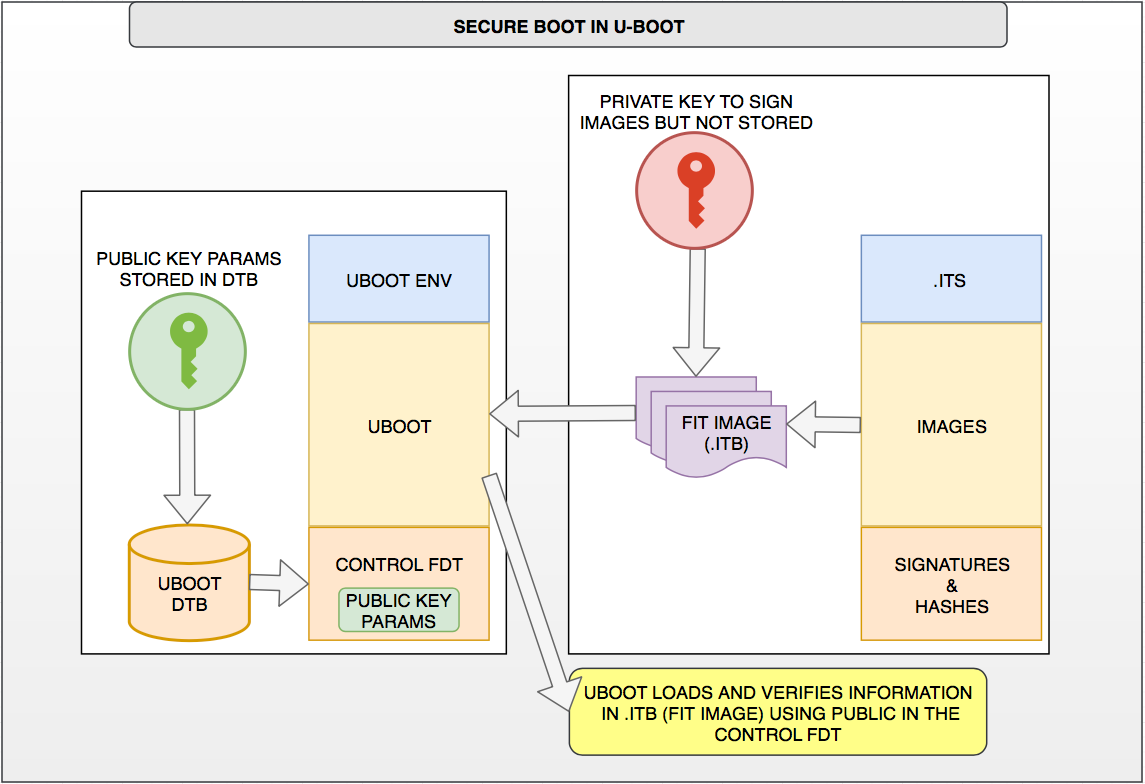1145x784 pixels.
Task: Select the PRIVATE KEY TO SIGN IMAGES label
Action: (693, 111)
